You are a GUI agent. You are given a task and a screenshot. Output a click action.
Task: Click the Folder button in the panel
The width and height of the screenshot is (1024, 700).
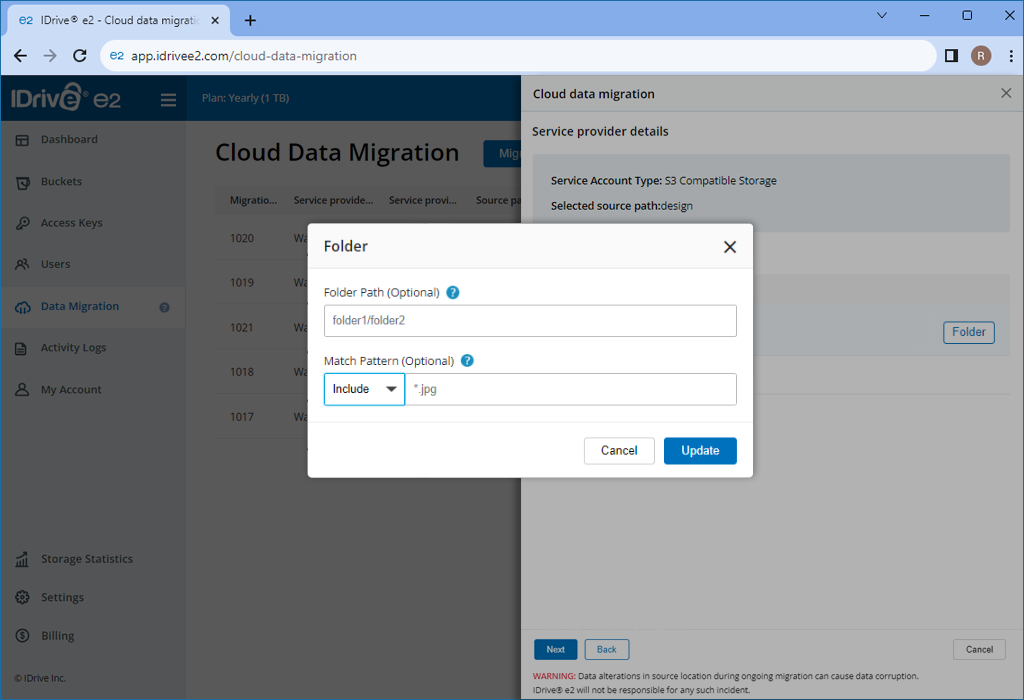pos(968,332)
